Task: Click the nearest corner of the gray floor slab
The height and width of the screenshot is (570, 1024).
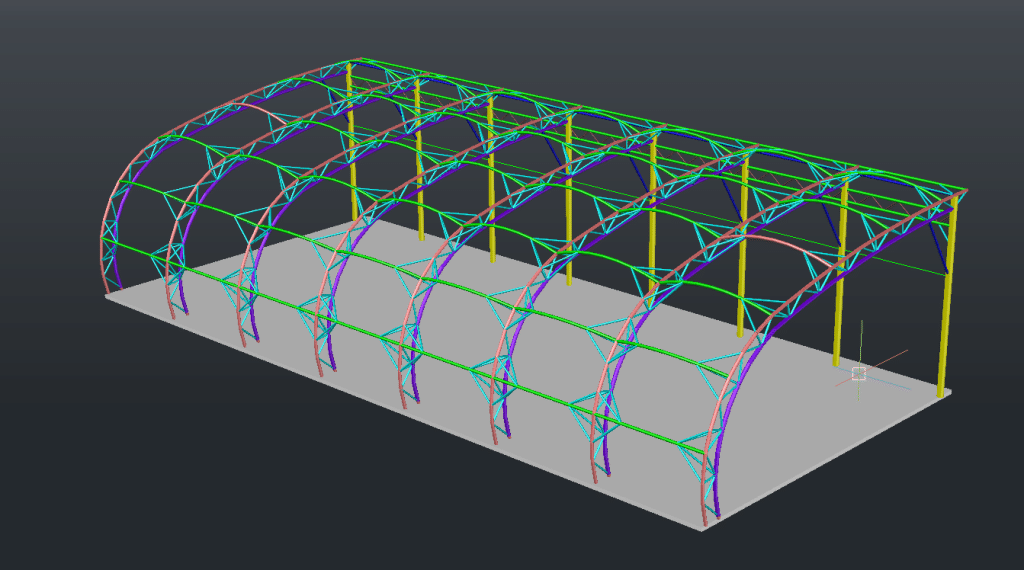Action: pyautogui.click(x=703, y=529)
